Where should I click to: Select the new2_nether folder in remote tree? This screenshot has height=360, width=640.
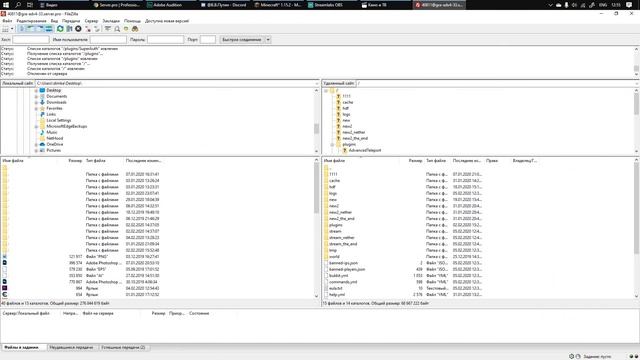pyautogui.click(x=354, y=132)
